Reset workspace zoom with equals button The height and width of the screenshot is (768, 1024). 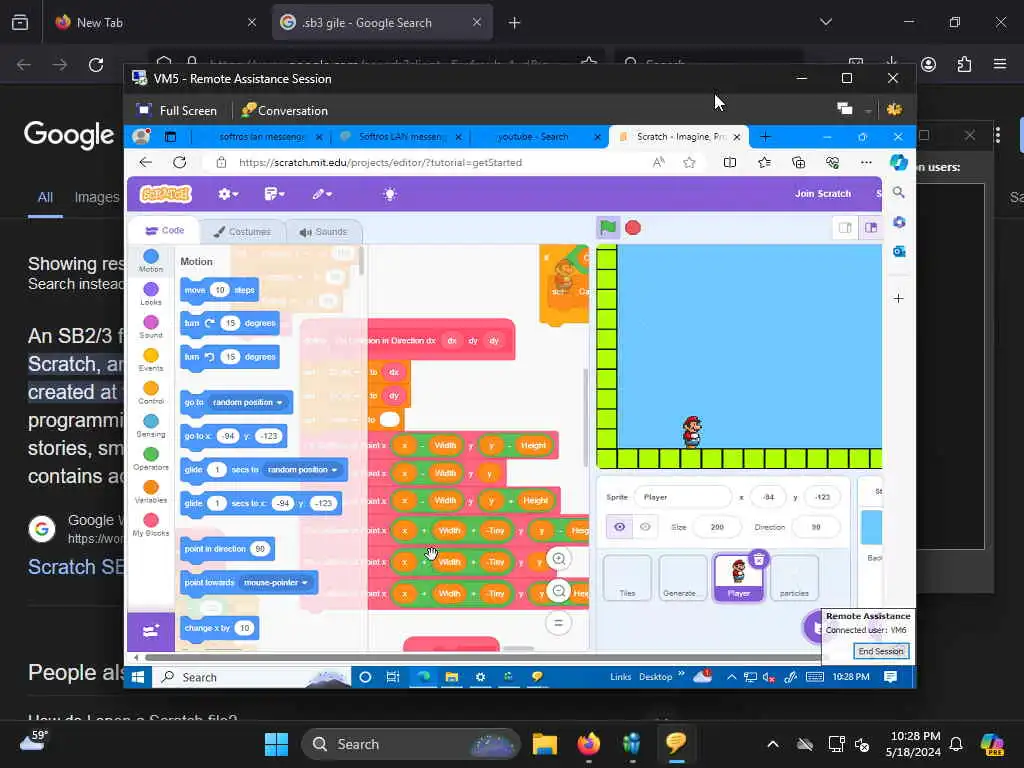[559, 622]
